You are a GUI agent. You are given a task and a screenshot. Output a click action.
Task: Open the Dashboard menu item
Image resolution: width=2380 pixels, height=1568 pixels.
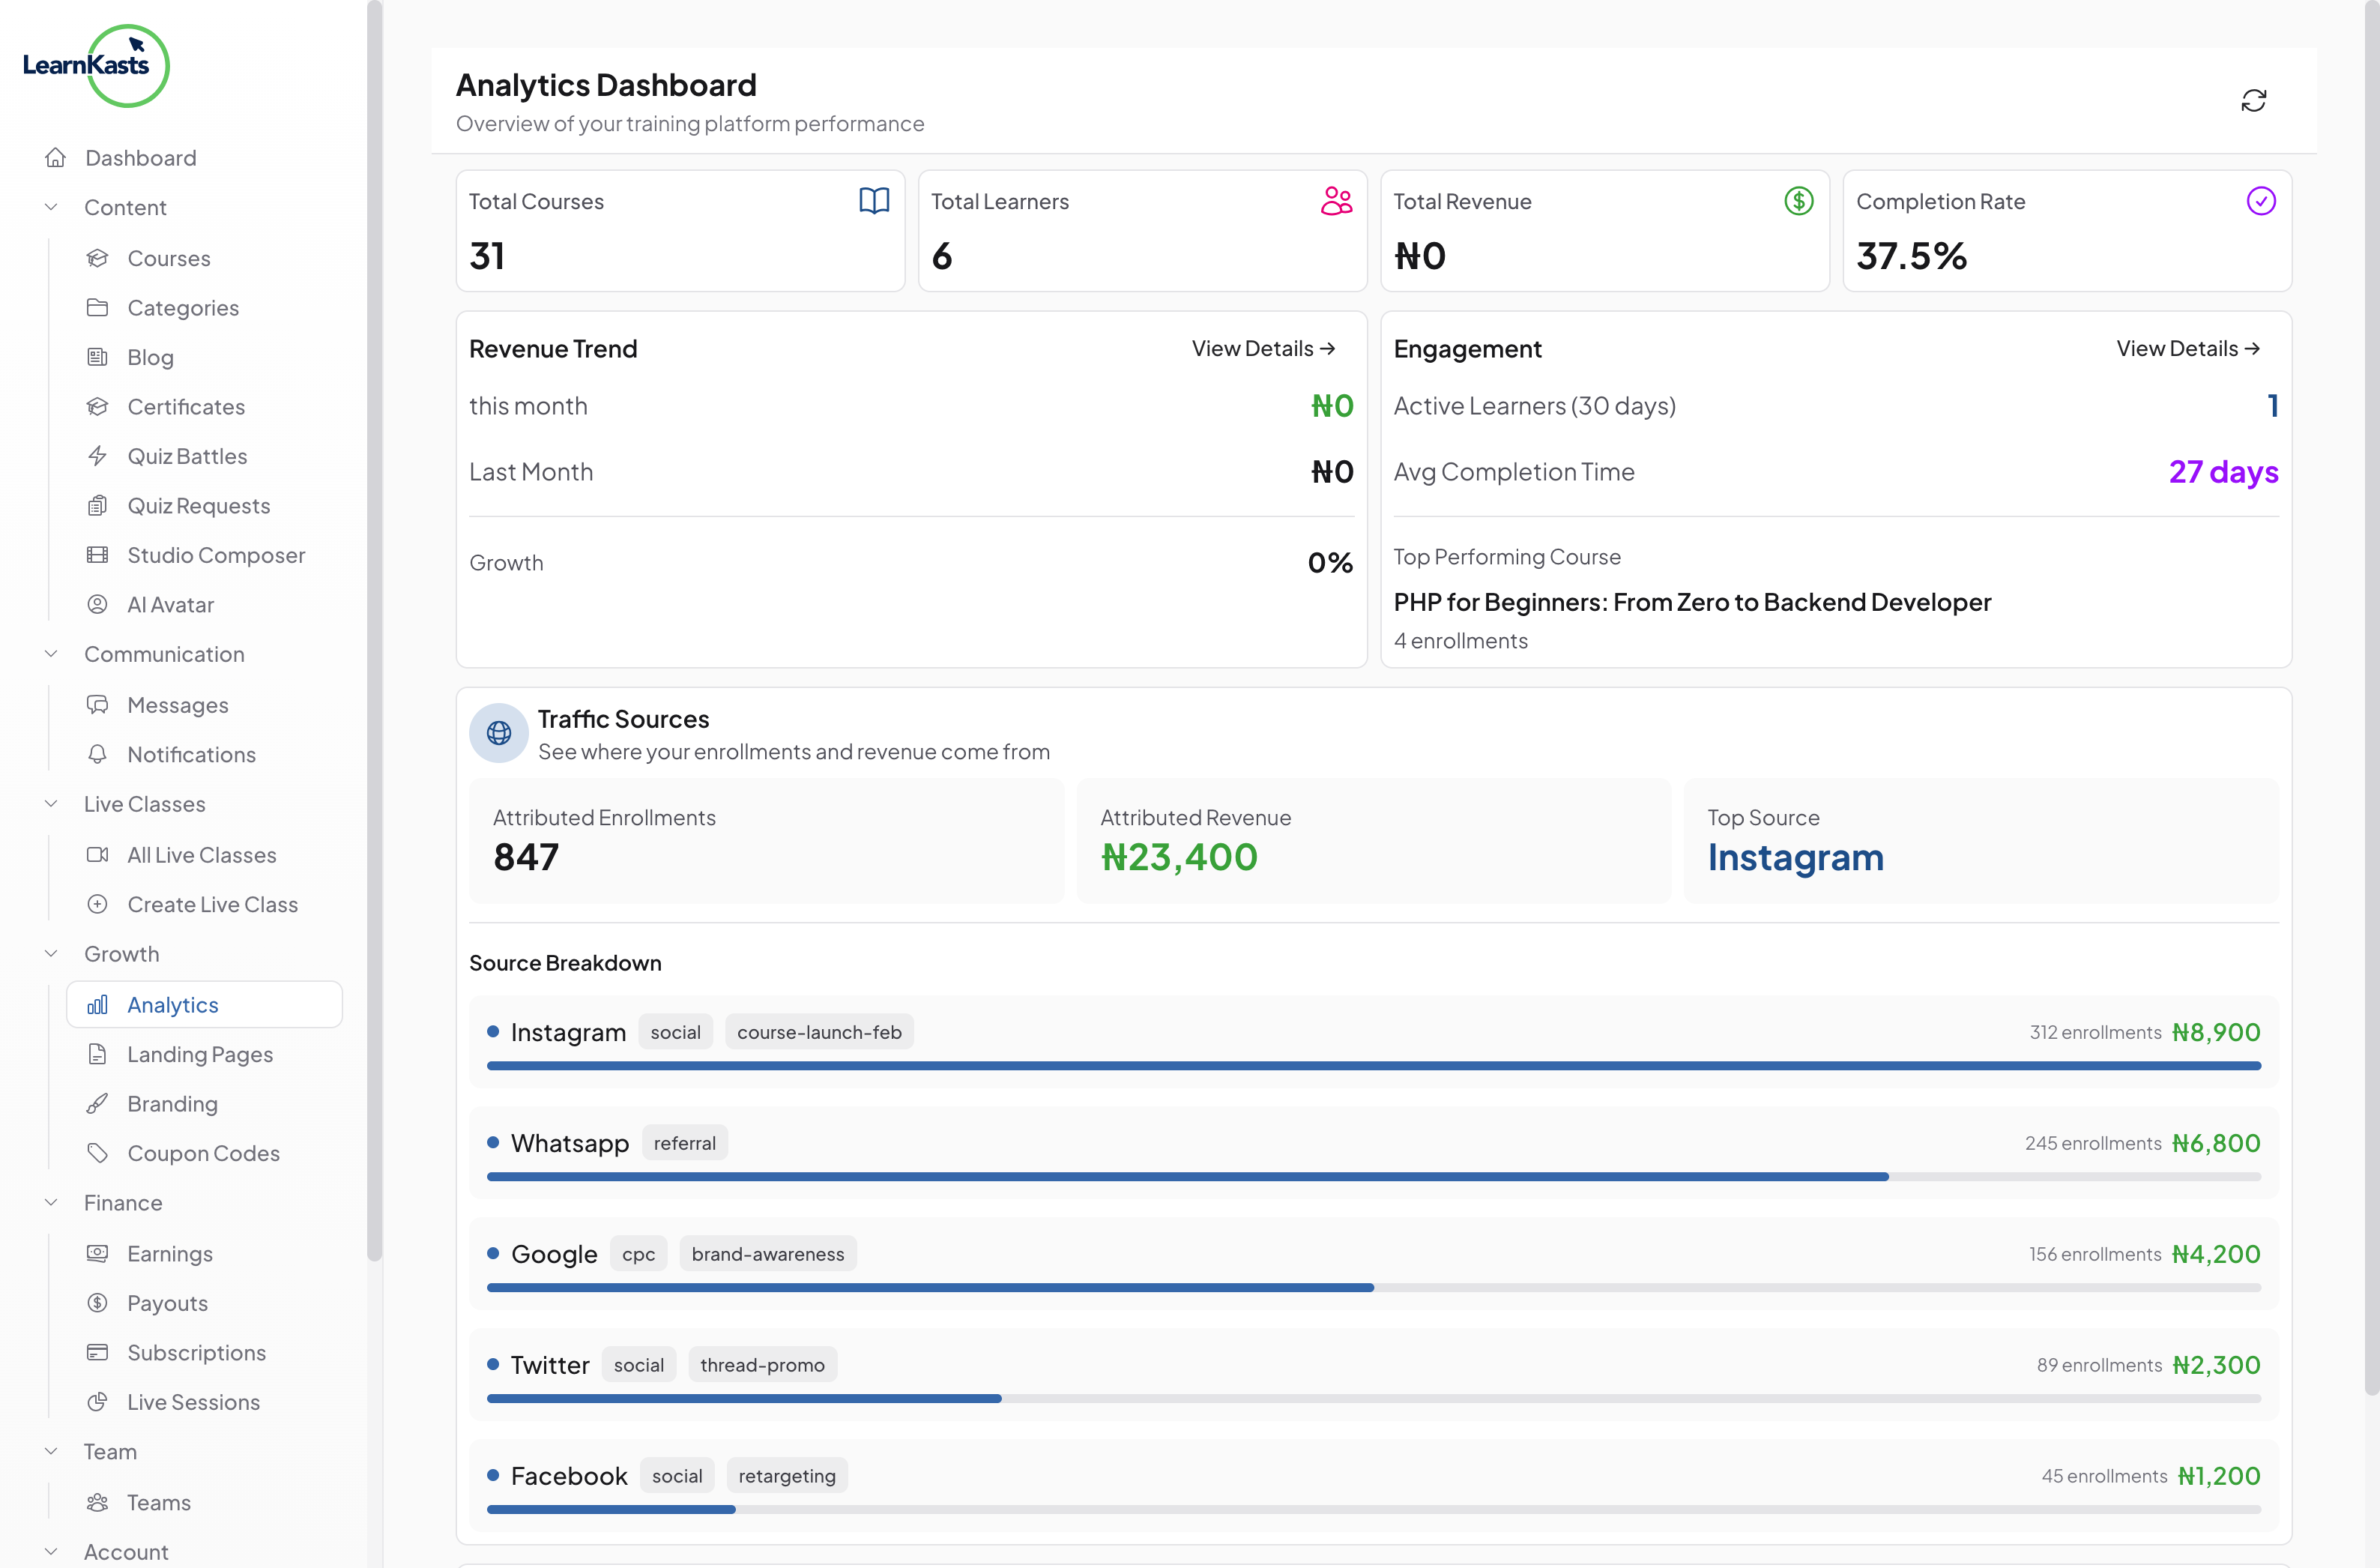[x=140, y=157]
